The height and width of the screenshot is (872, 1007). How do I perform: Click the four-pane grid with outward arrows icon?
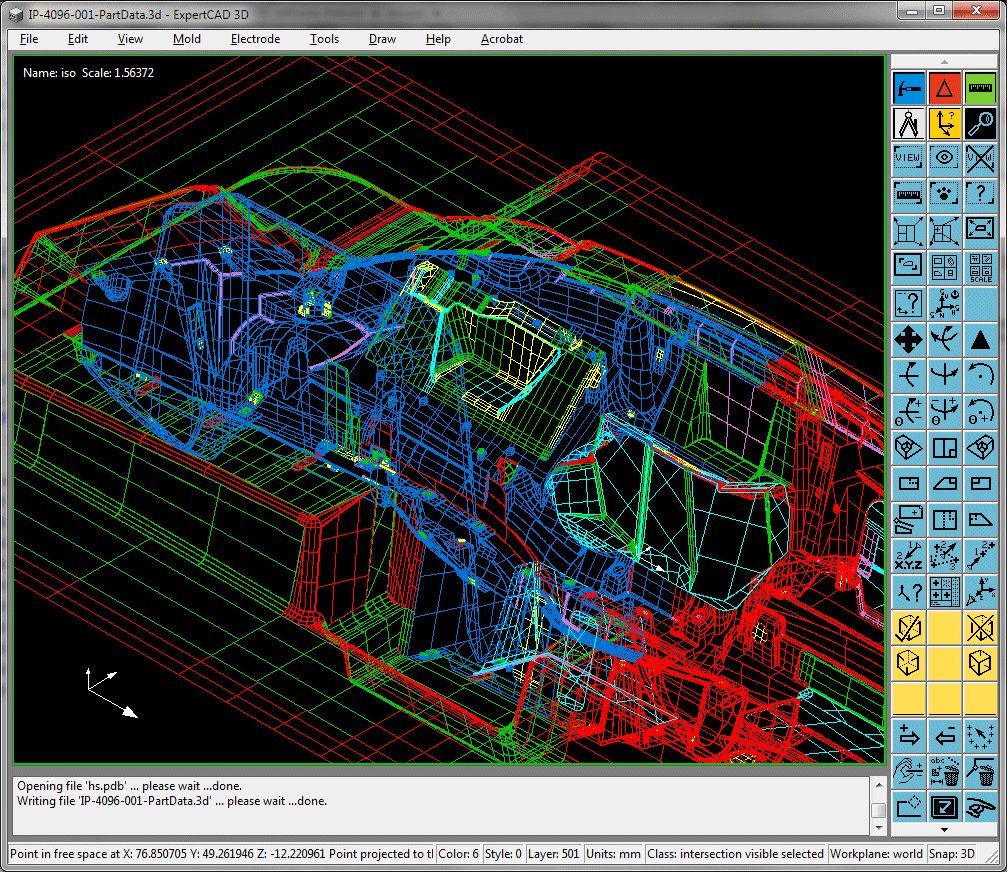(x=908, y=231)
